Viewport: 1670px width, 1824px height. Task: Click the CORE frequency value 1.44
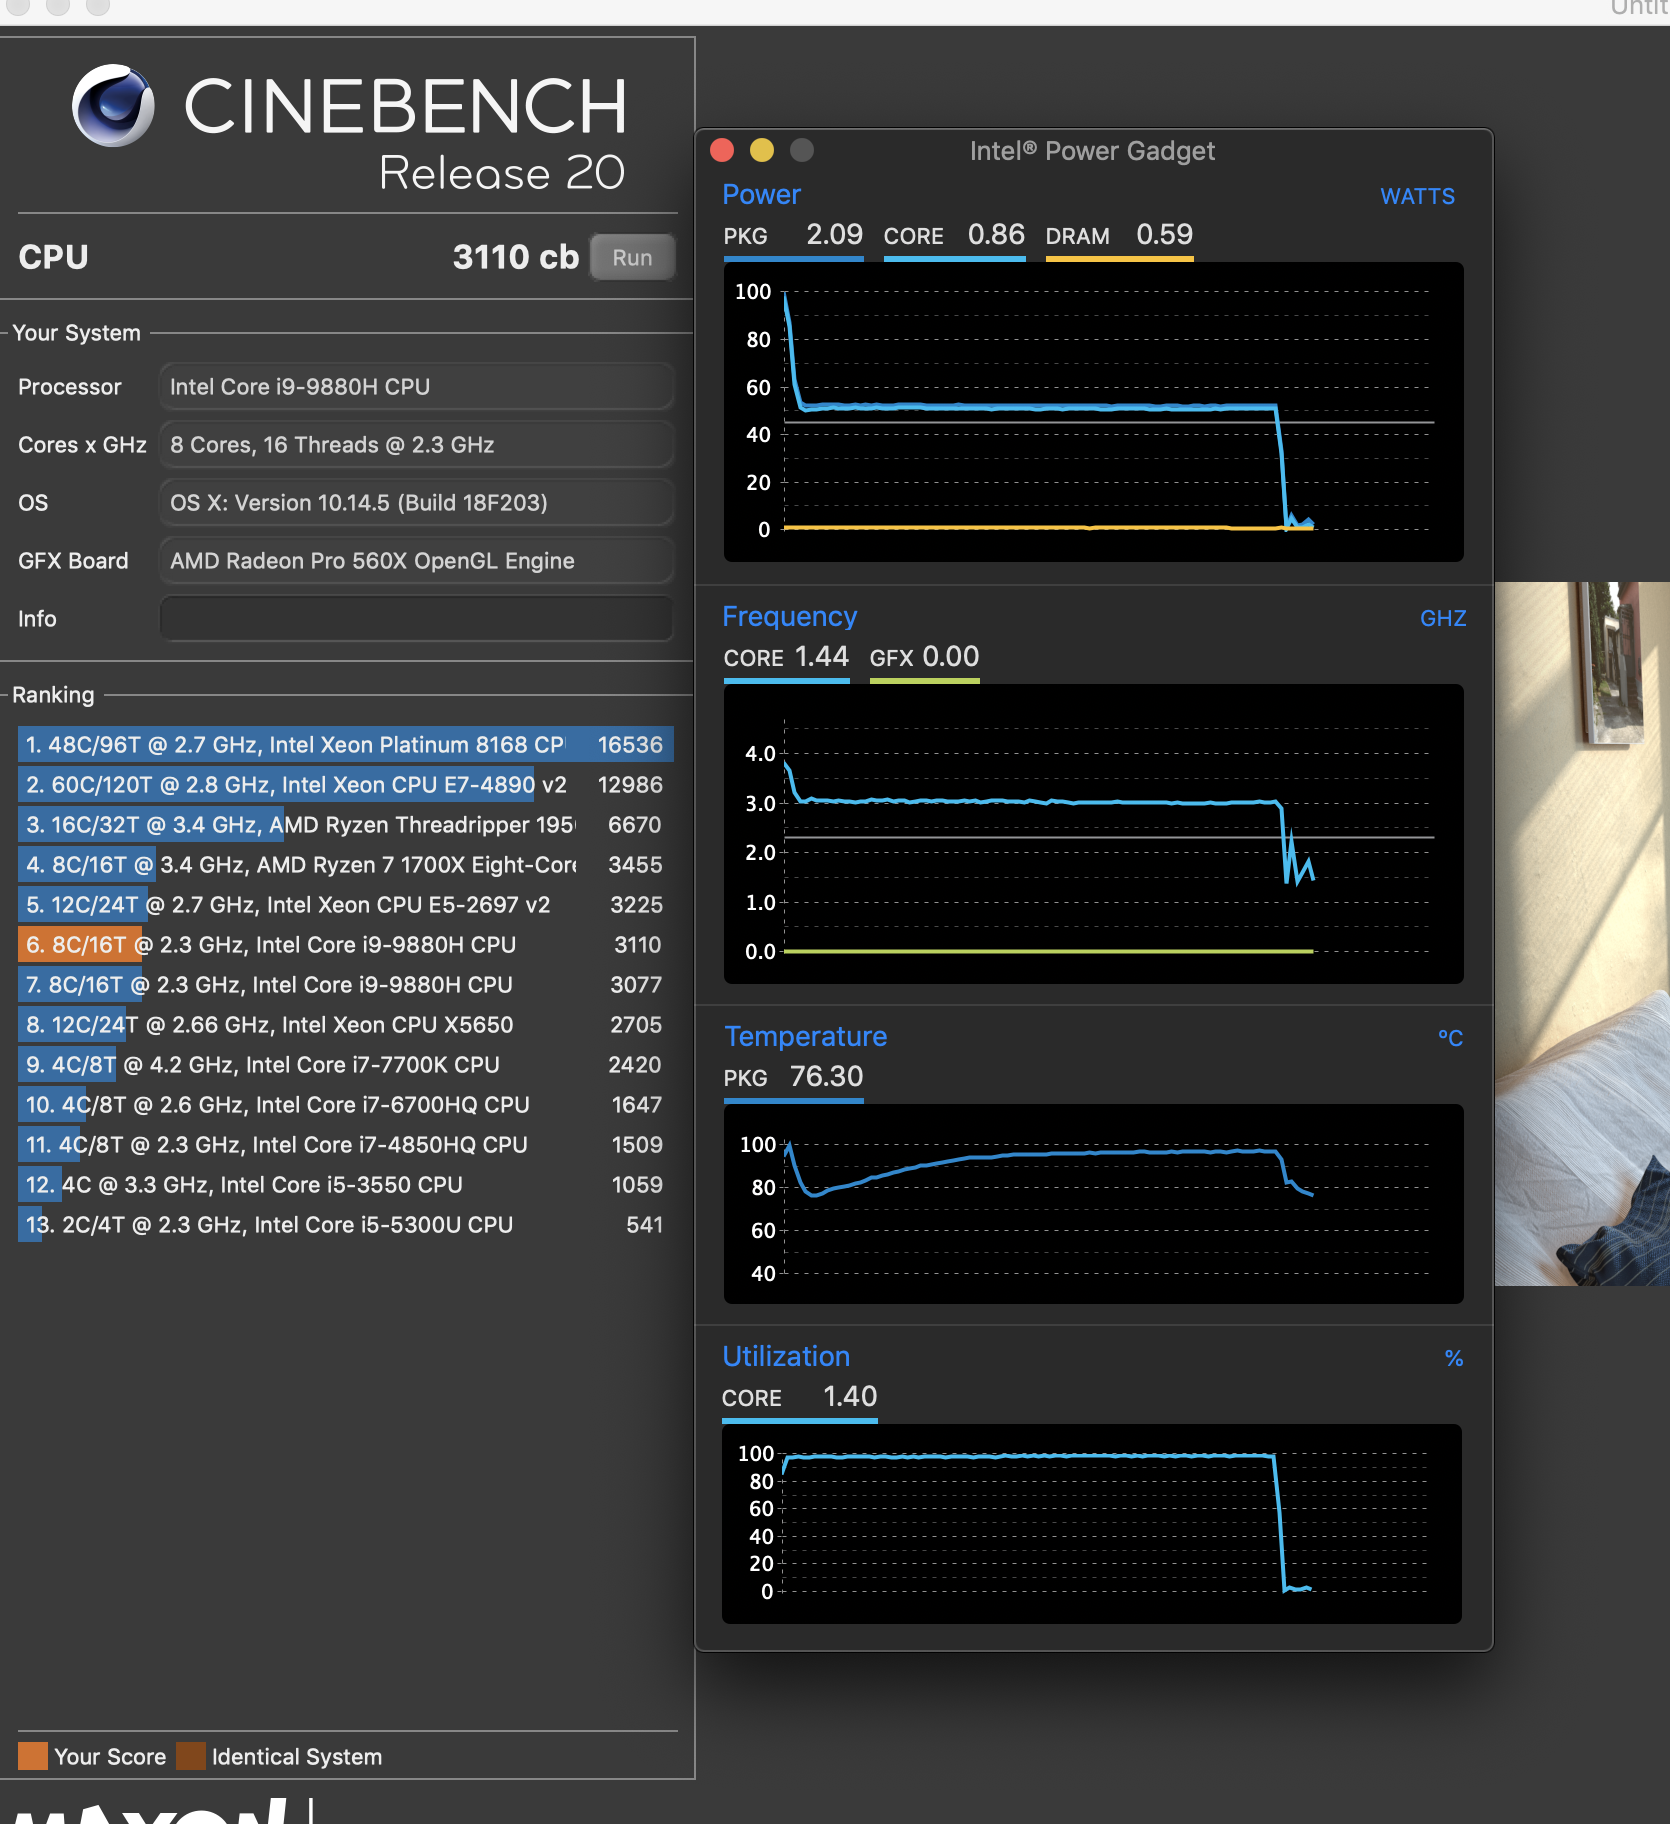click(x=822, y=657)
